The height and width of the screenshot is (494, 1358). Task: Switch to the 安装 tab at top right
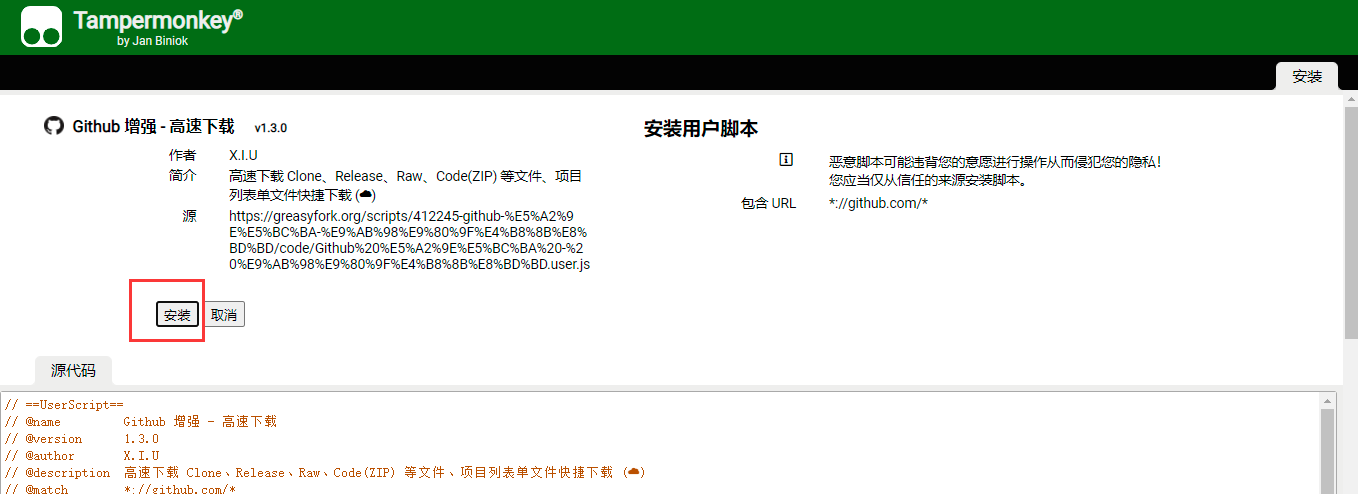click(x=1307, y=76)
